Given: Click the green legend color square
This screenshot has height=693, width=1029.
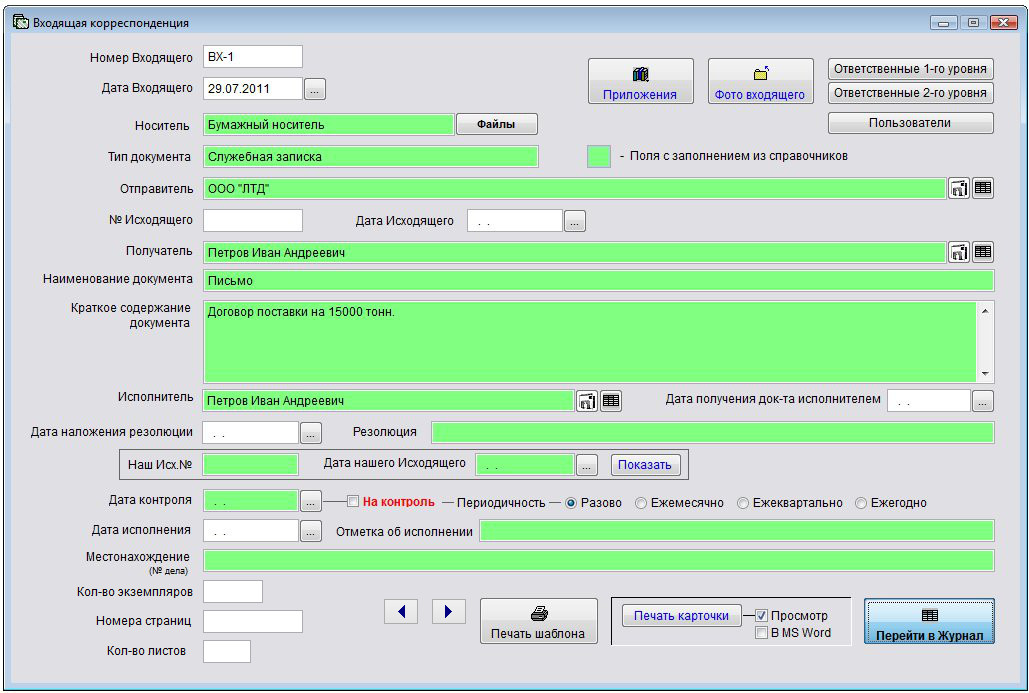Looking at the screenshot, I should (x=599, y=156).
